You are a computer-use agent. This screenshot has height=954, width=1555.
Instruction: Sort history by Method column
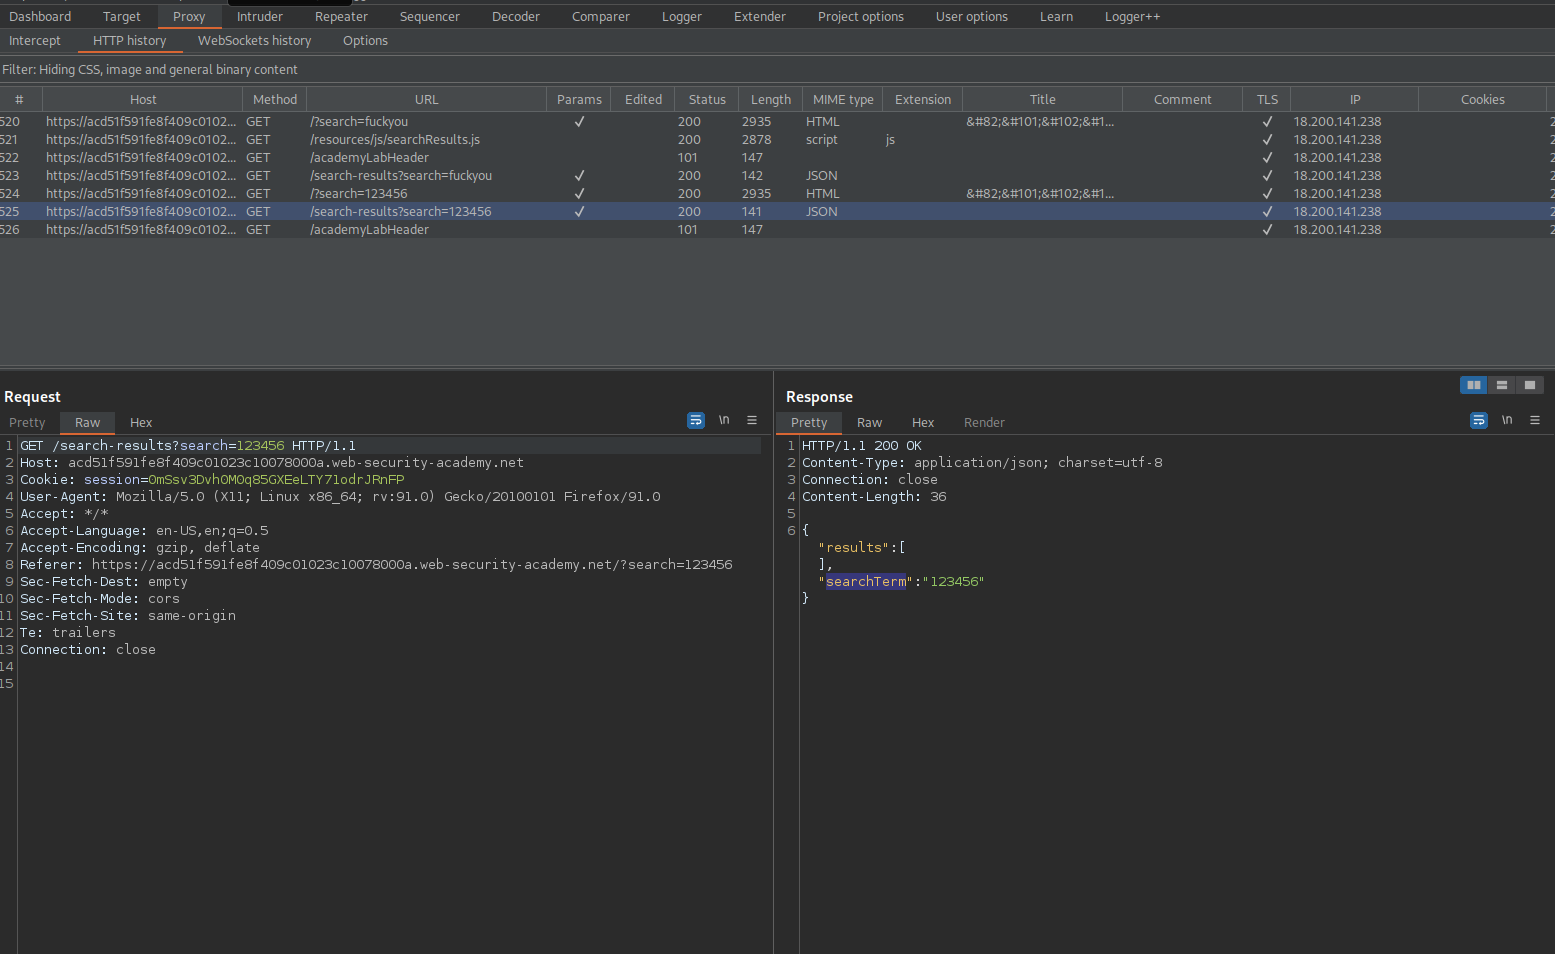pyautogui.click(x=275, y=100)
